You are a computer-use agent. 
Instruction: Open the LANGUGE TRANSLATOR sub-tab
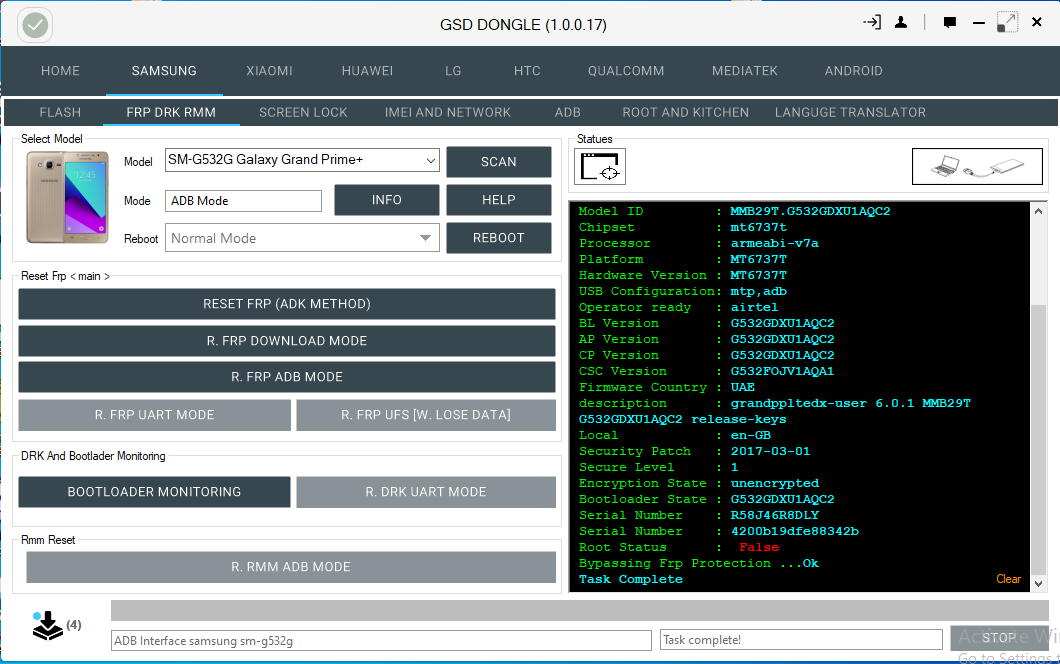pos(850,112)
